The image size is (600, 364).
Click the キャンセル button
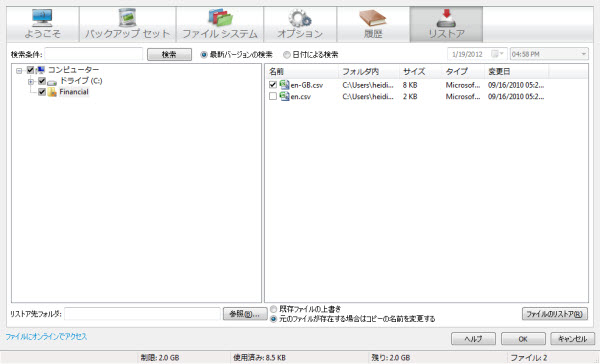click(x=572, y=339)
